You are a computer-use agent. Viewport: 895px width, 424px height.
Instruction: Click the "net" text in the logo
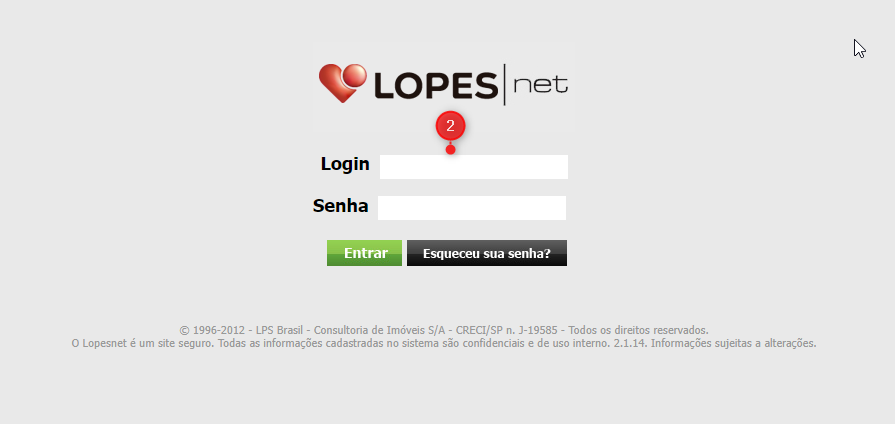541,85
